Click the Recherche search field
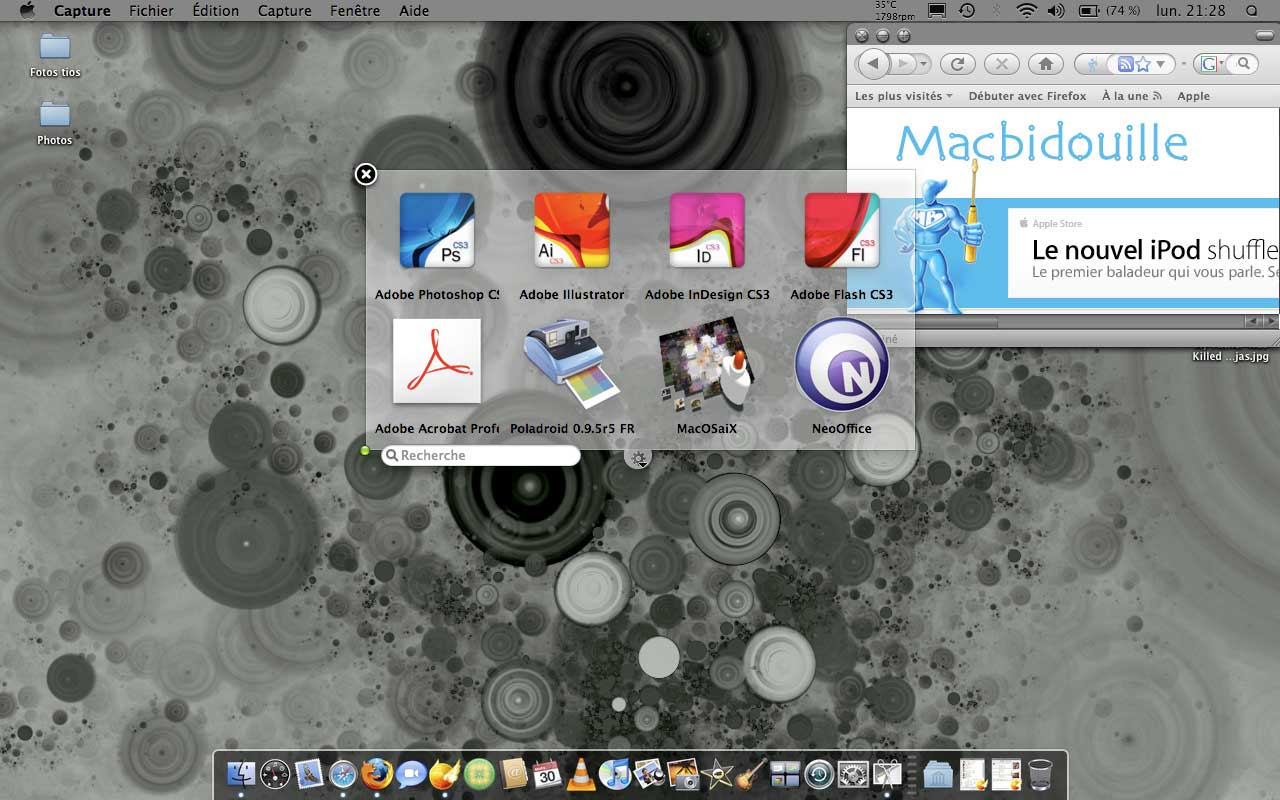 481,455
